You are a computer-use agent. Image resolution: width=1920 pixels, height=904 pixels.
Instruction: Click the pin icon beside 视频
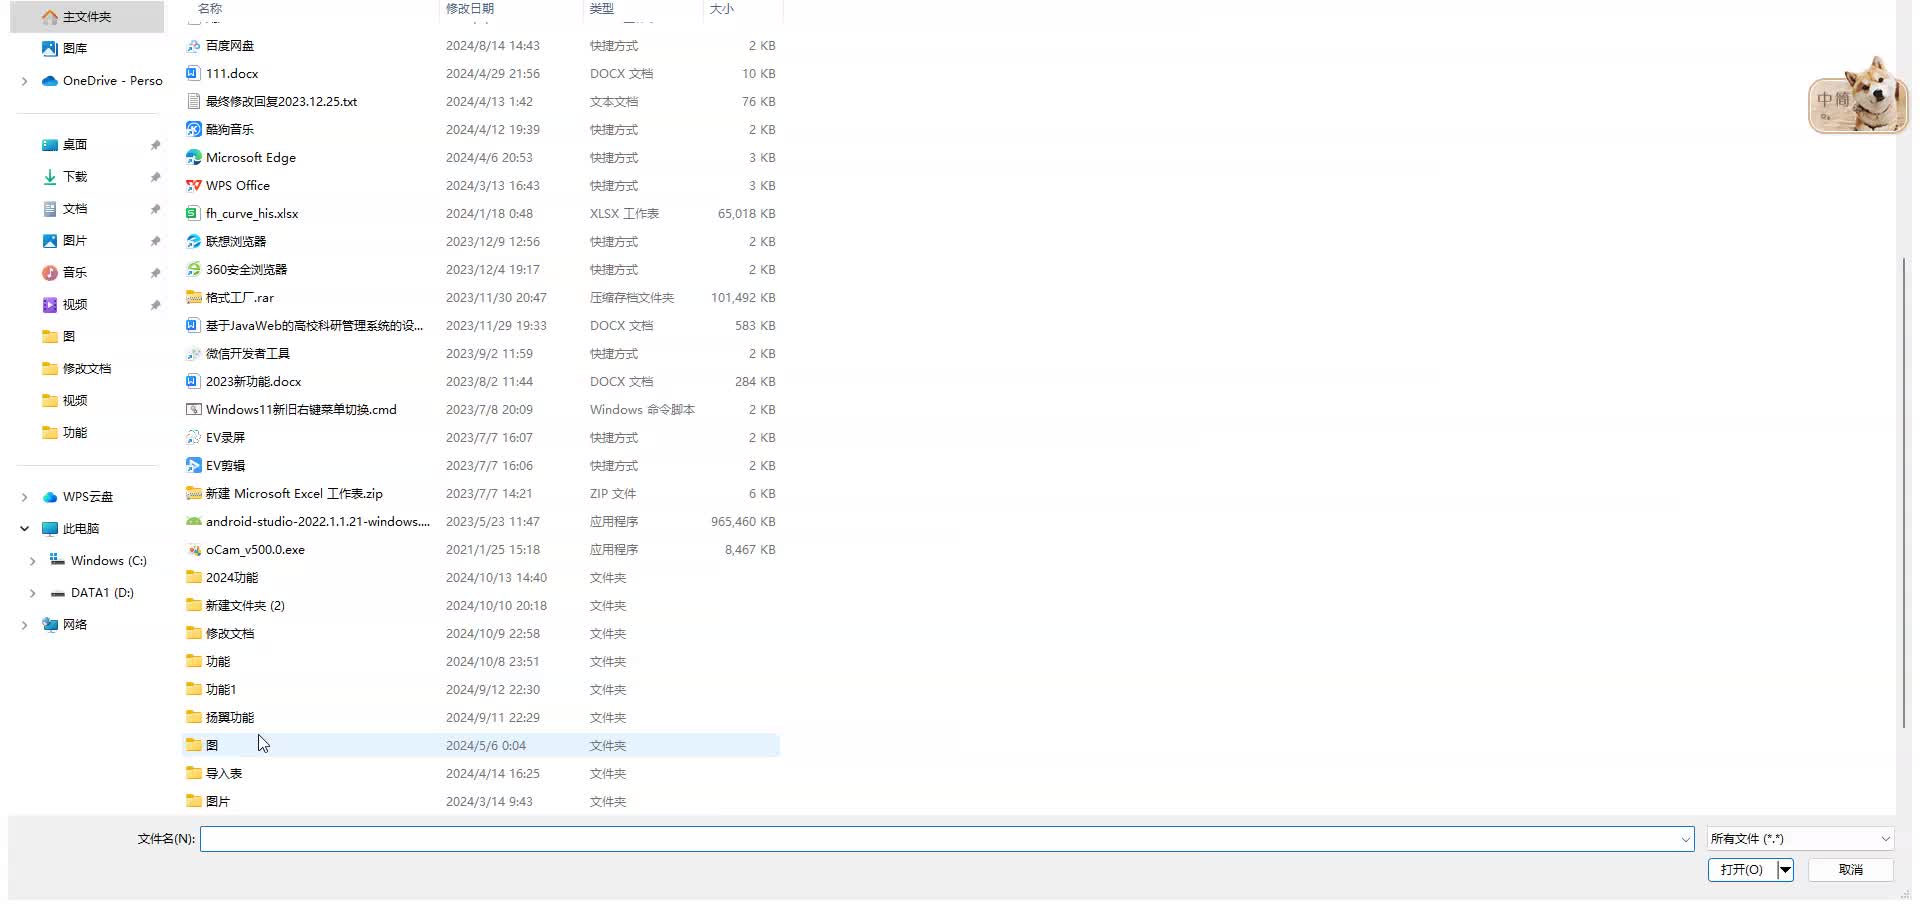coord(155,305)
